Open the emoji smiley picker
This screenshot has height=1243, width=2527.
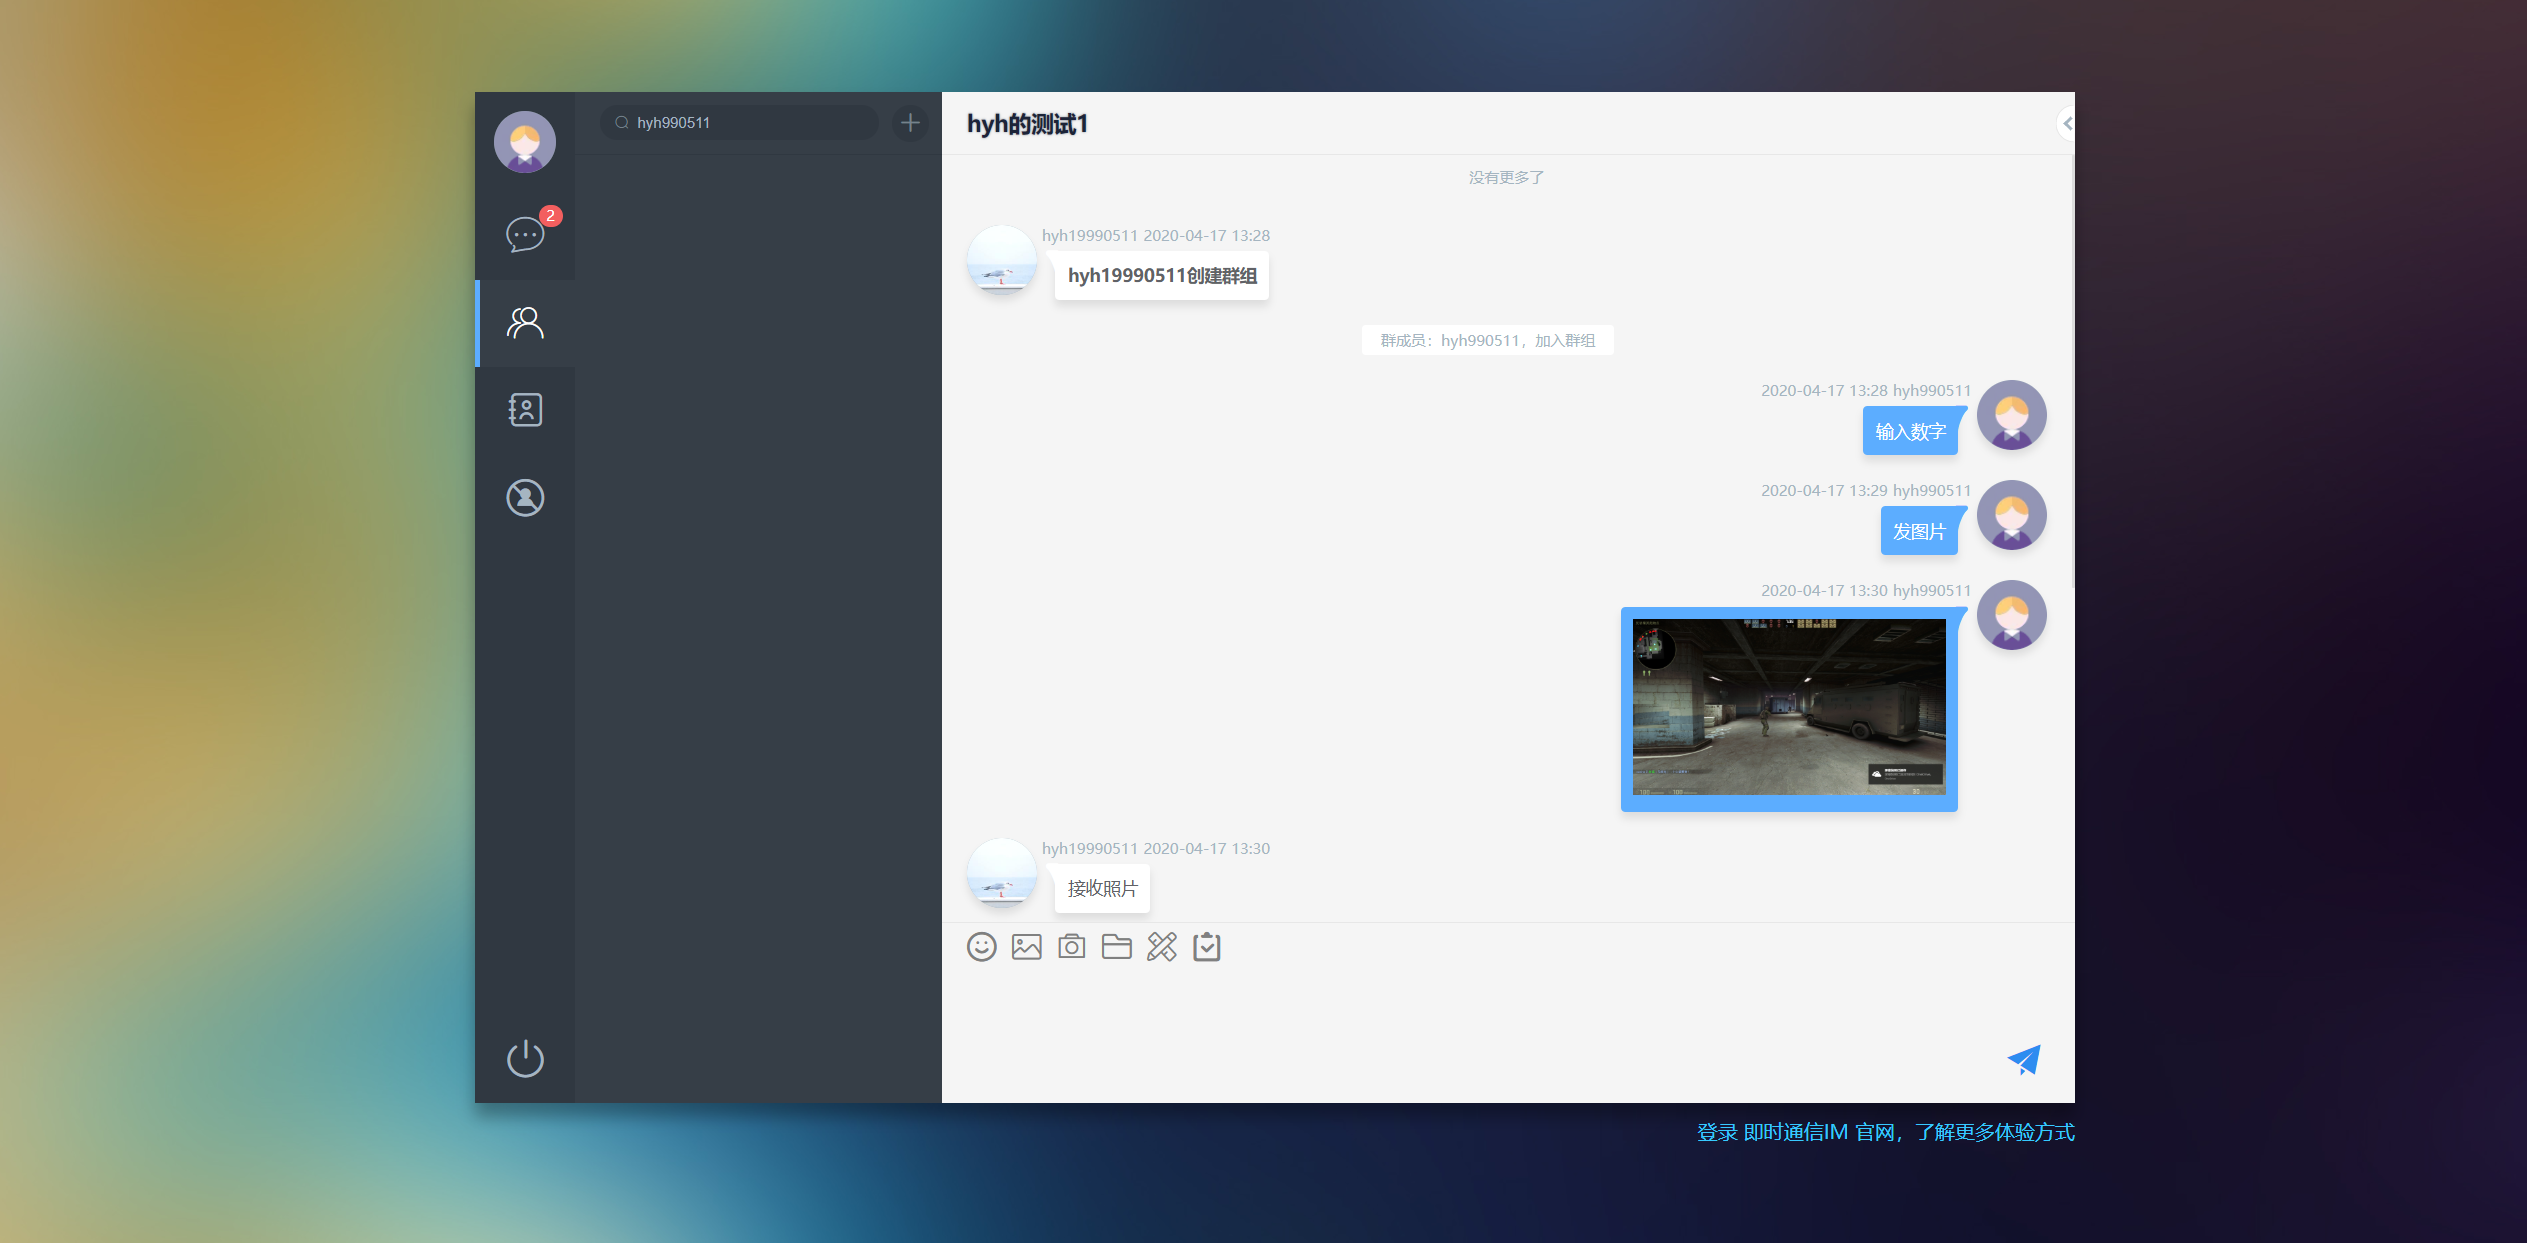pos(981,947)
